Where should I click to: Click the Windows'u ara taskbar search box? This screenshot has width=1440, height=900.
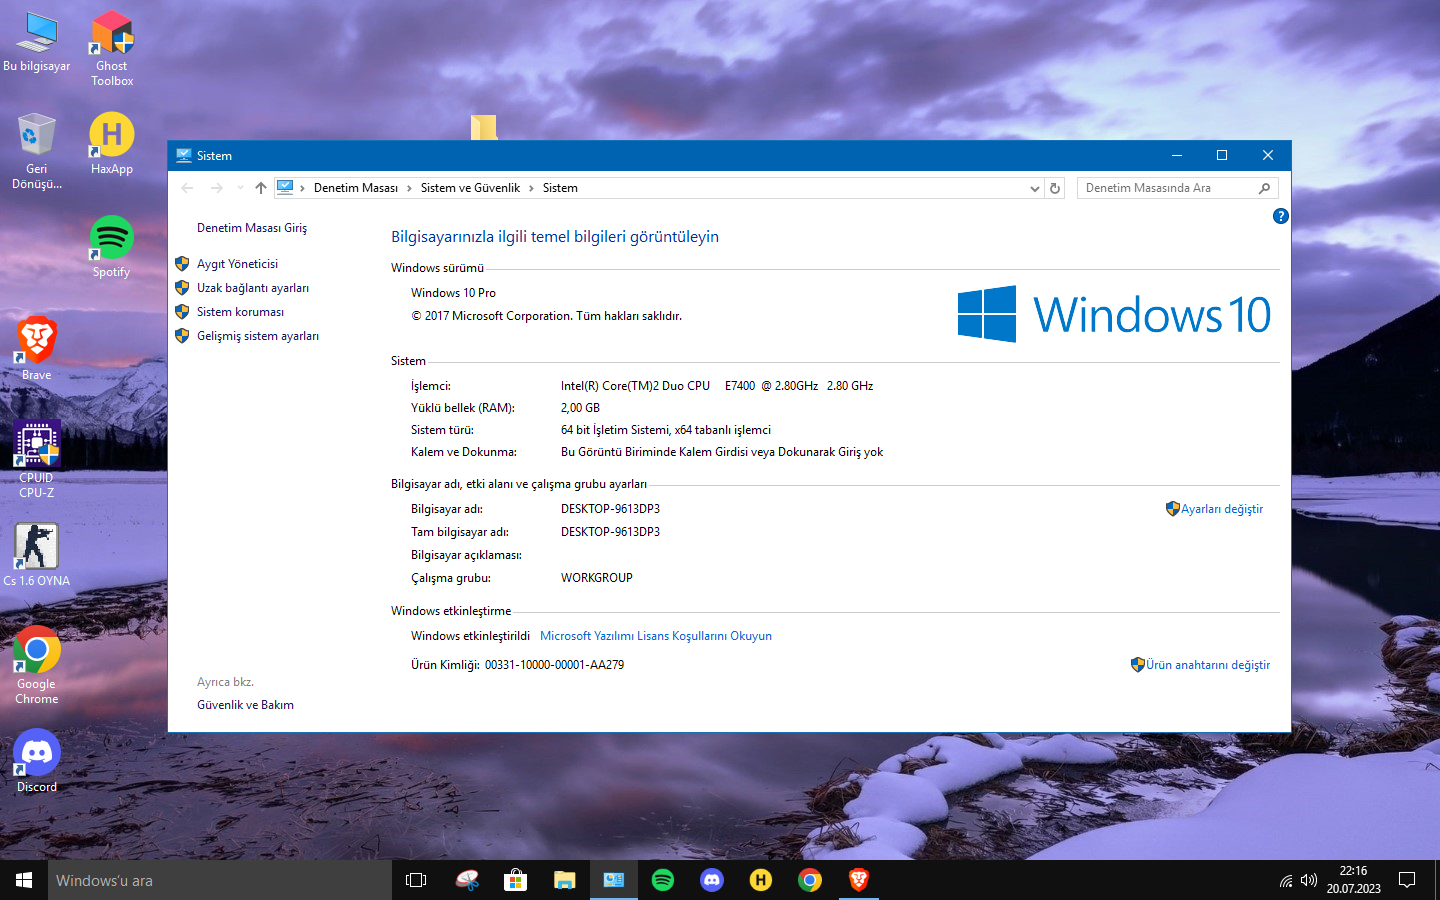[x=220, y=880]
